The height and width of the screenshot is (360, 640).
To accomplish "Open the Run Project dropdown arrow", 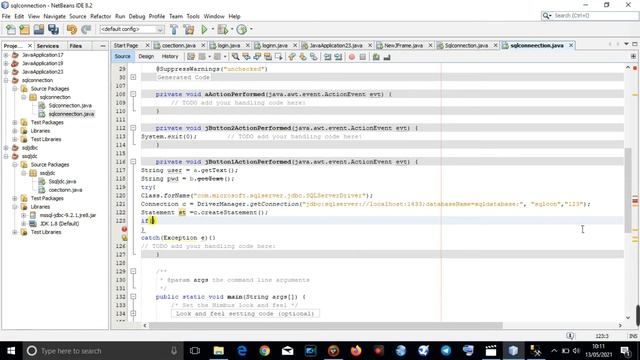I will point(212,29).
